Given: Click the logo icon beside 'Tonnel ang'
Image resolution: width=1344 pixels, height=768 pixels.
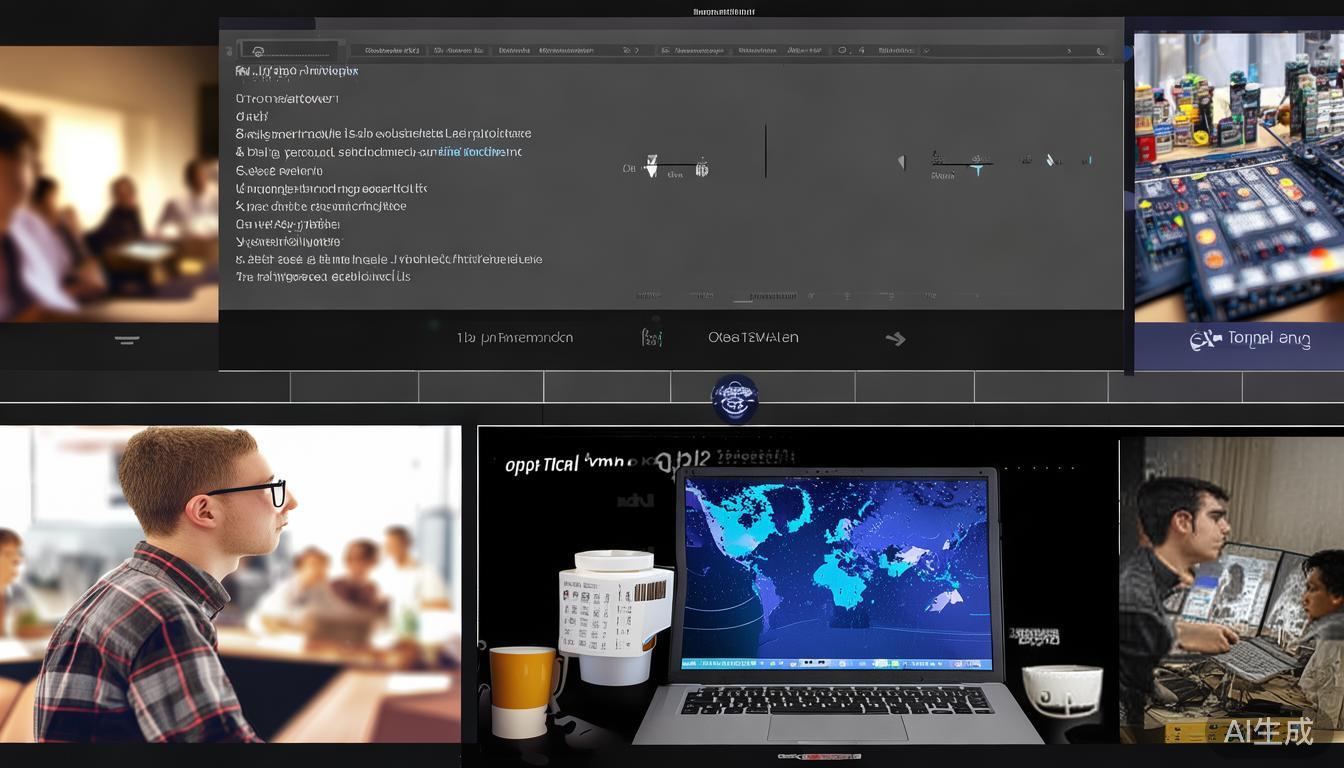Looking at the screenshot, I should pos(1205,340).
